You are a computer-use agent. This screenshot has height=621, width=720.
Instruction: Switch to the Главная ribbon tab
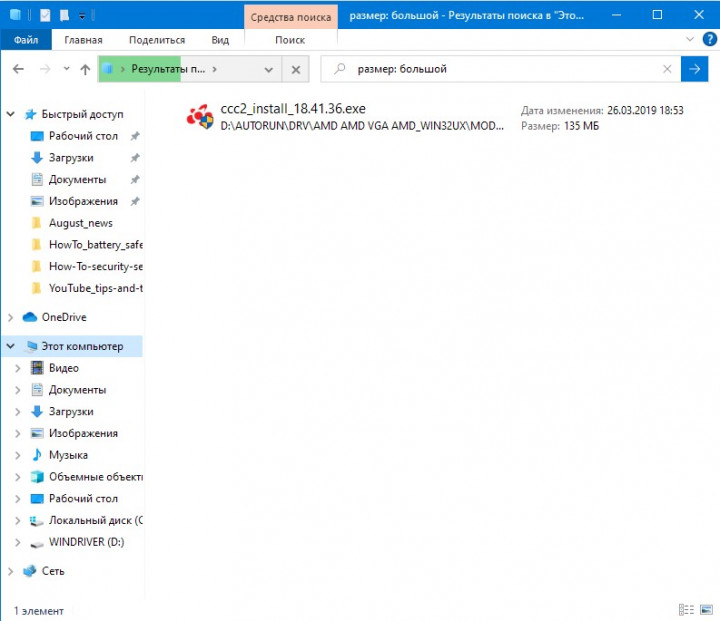(83, 40)
